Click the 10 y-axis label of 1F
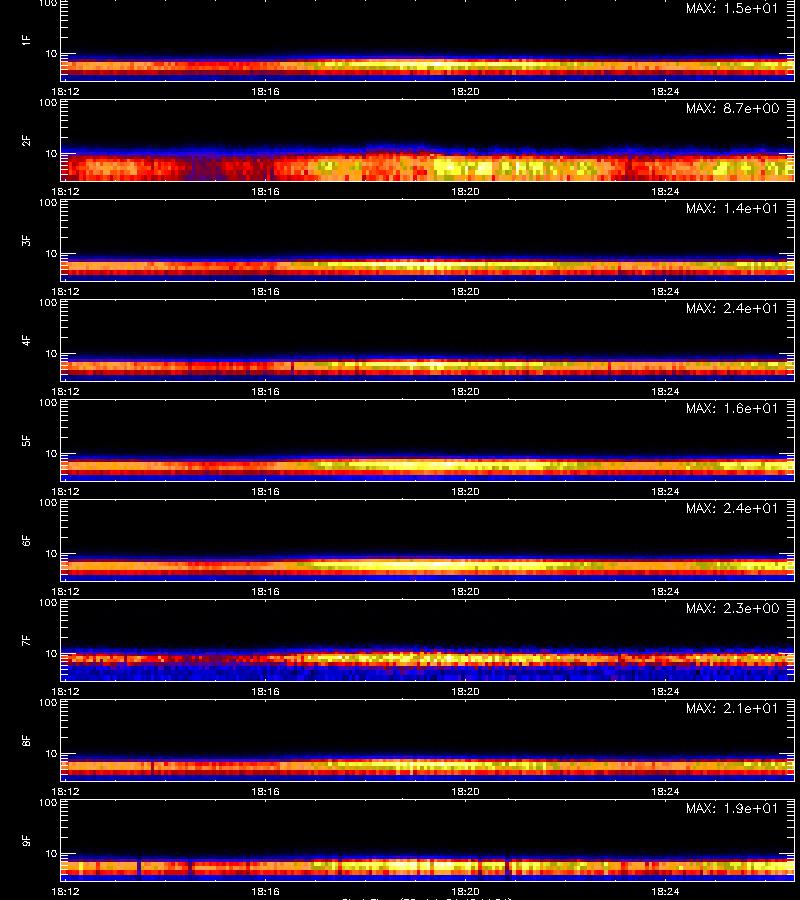The width and height of the screenshot is (800, 900). pyautogui.click(x=52, y=53)
